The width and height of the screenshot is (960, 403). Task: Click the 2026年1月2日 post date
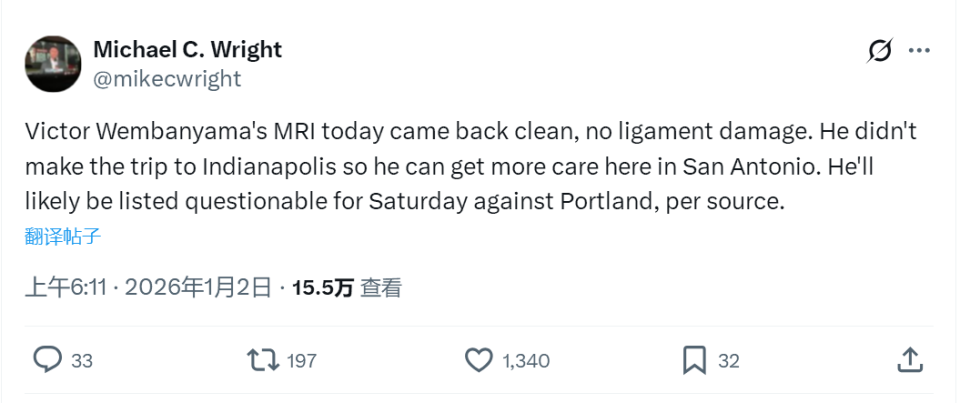199,288
